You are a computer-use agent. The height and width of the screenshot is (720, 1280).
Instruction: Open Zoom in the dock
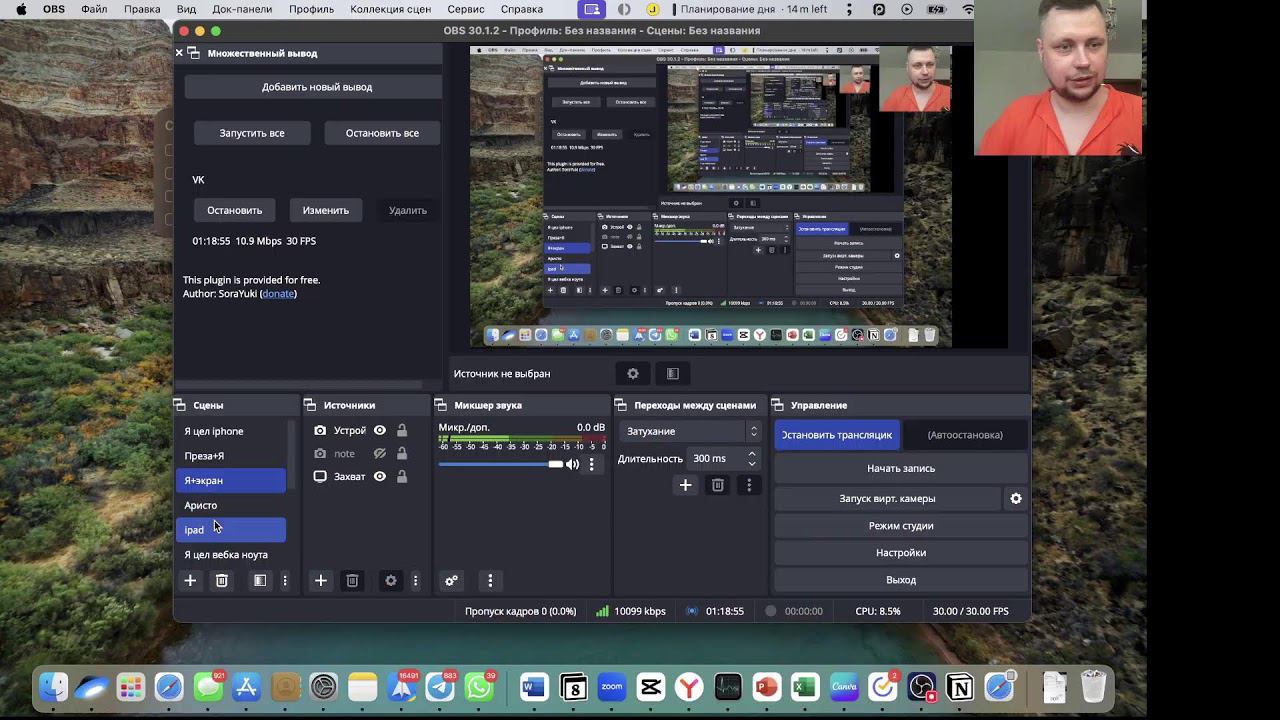pos(611,687)
